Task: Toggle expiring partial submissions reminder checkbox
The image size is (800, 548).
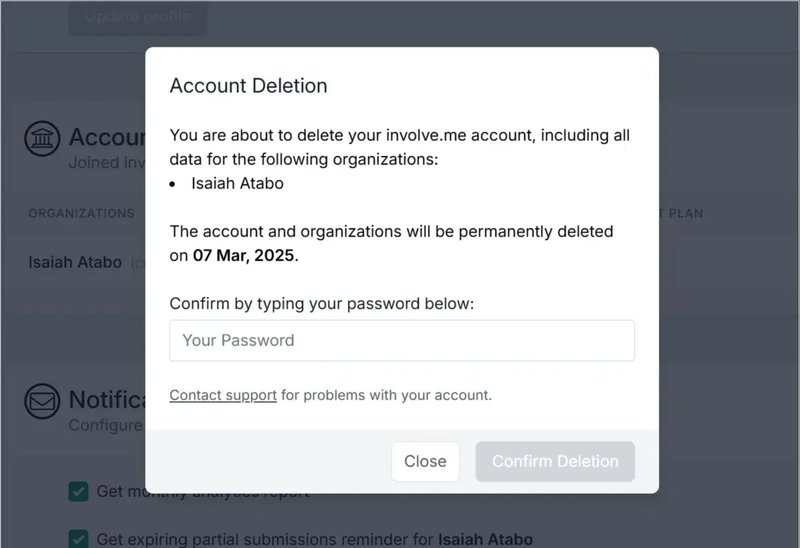Action: tap(78, 539)
